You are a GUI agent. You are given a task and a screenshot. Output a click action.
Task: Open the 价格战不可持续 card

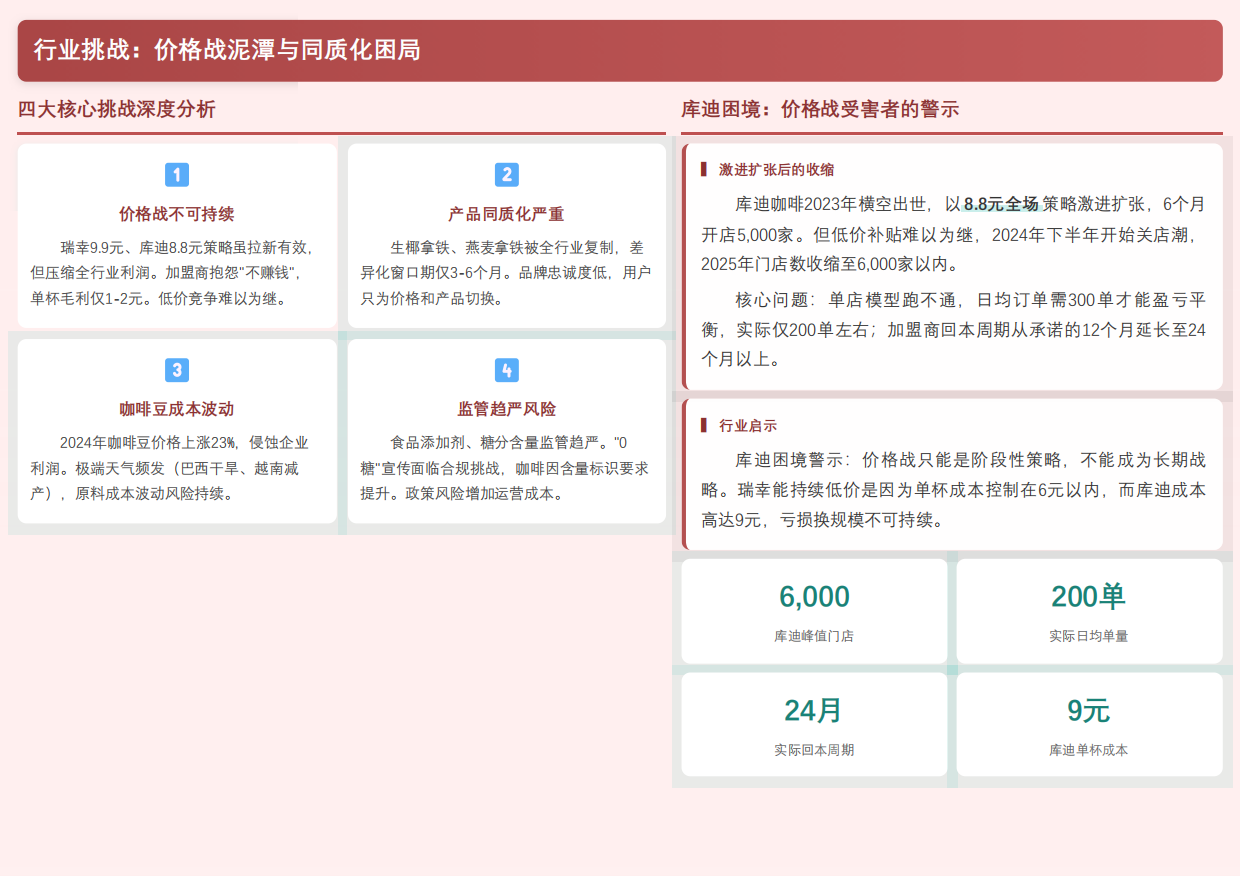(177, 235)
